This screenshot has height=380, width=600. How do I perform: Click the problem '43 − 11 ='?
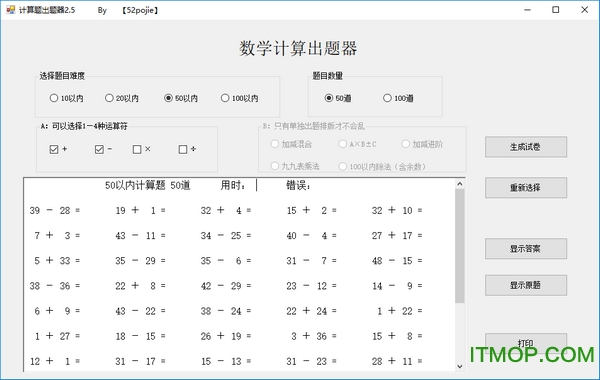[x=140, y=235]
